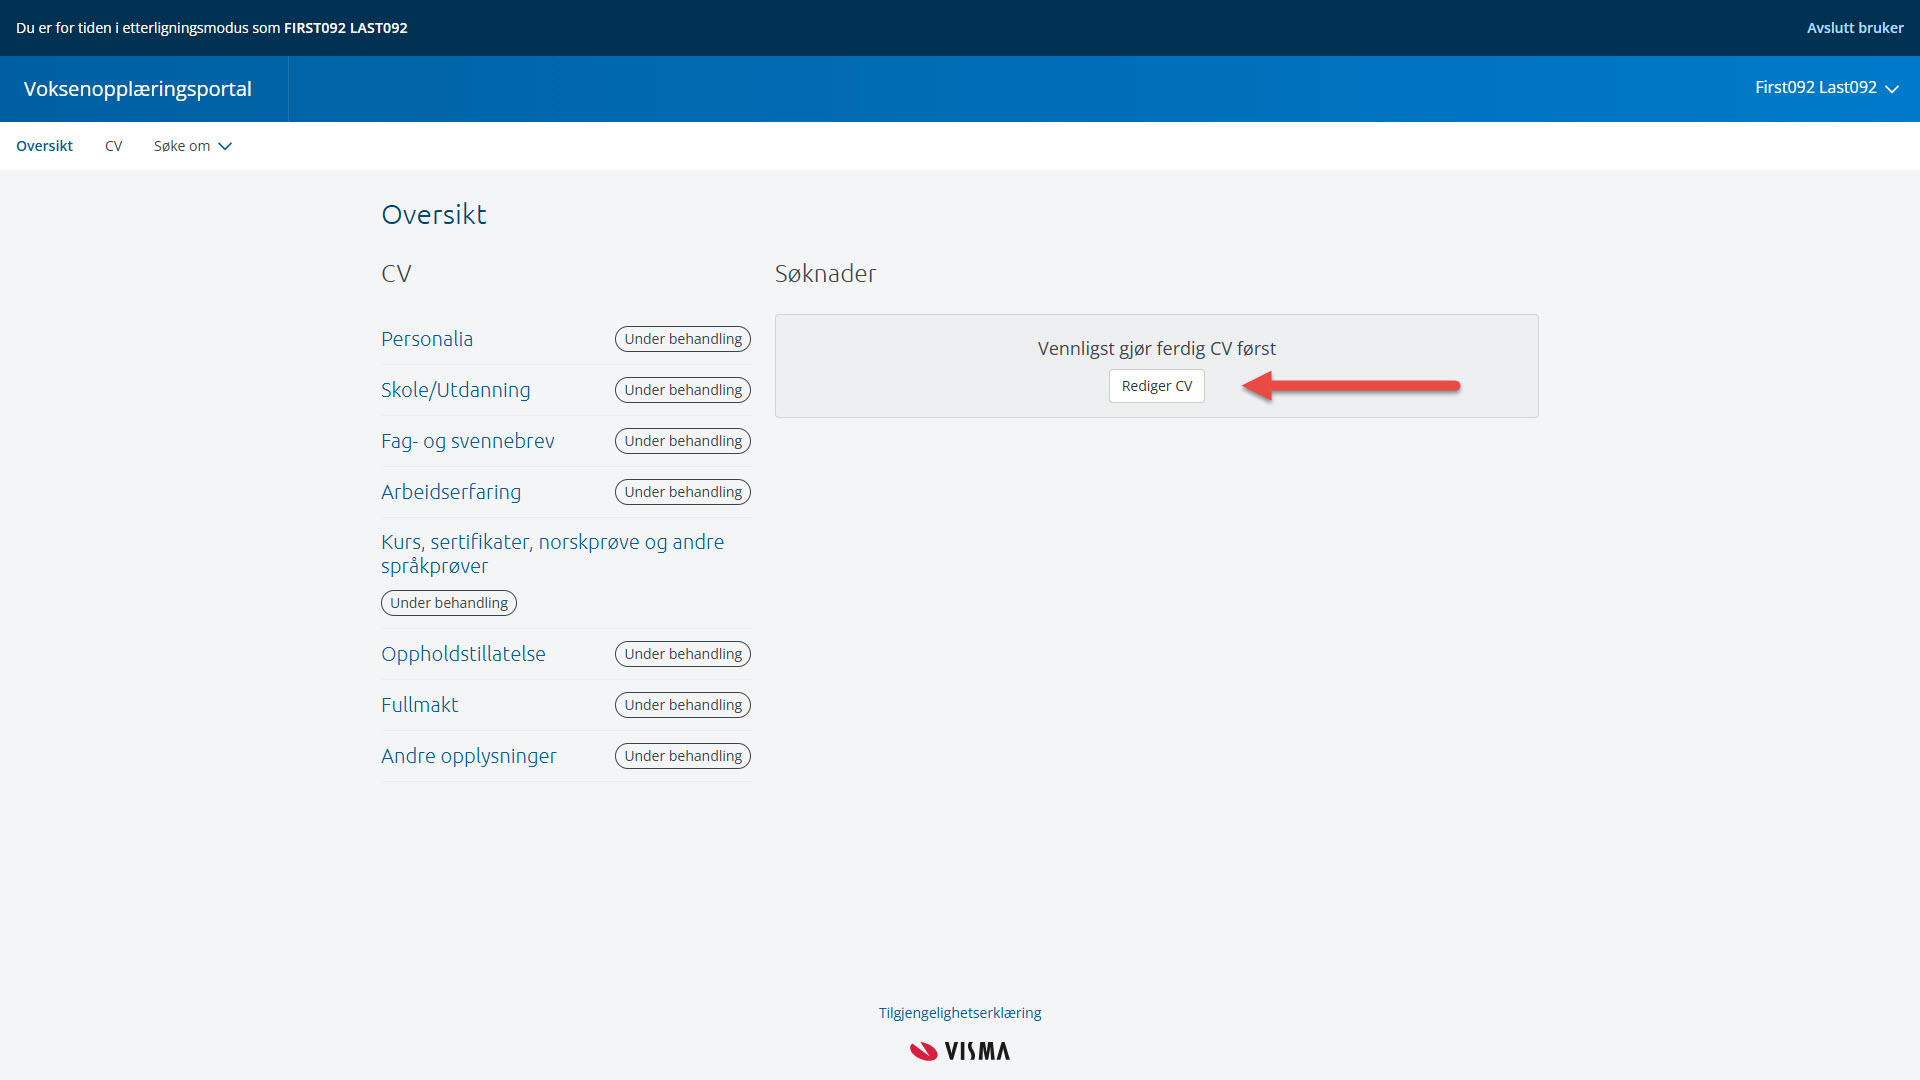Open the Personalia section link
The width and height of the screenshot is (1920, 1080).
click(x=427, y=339)
